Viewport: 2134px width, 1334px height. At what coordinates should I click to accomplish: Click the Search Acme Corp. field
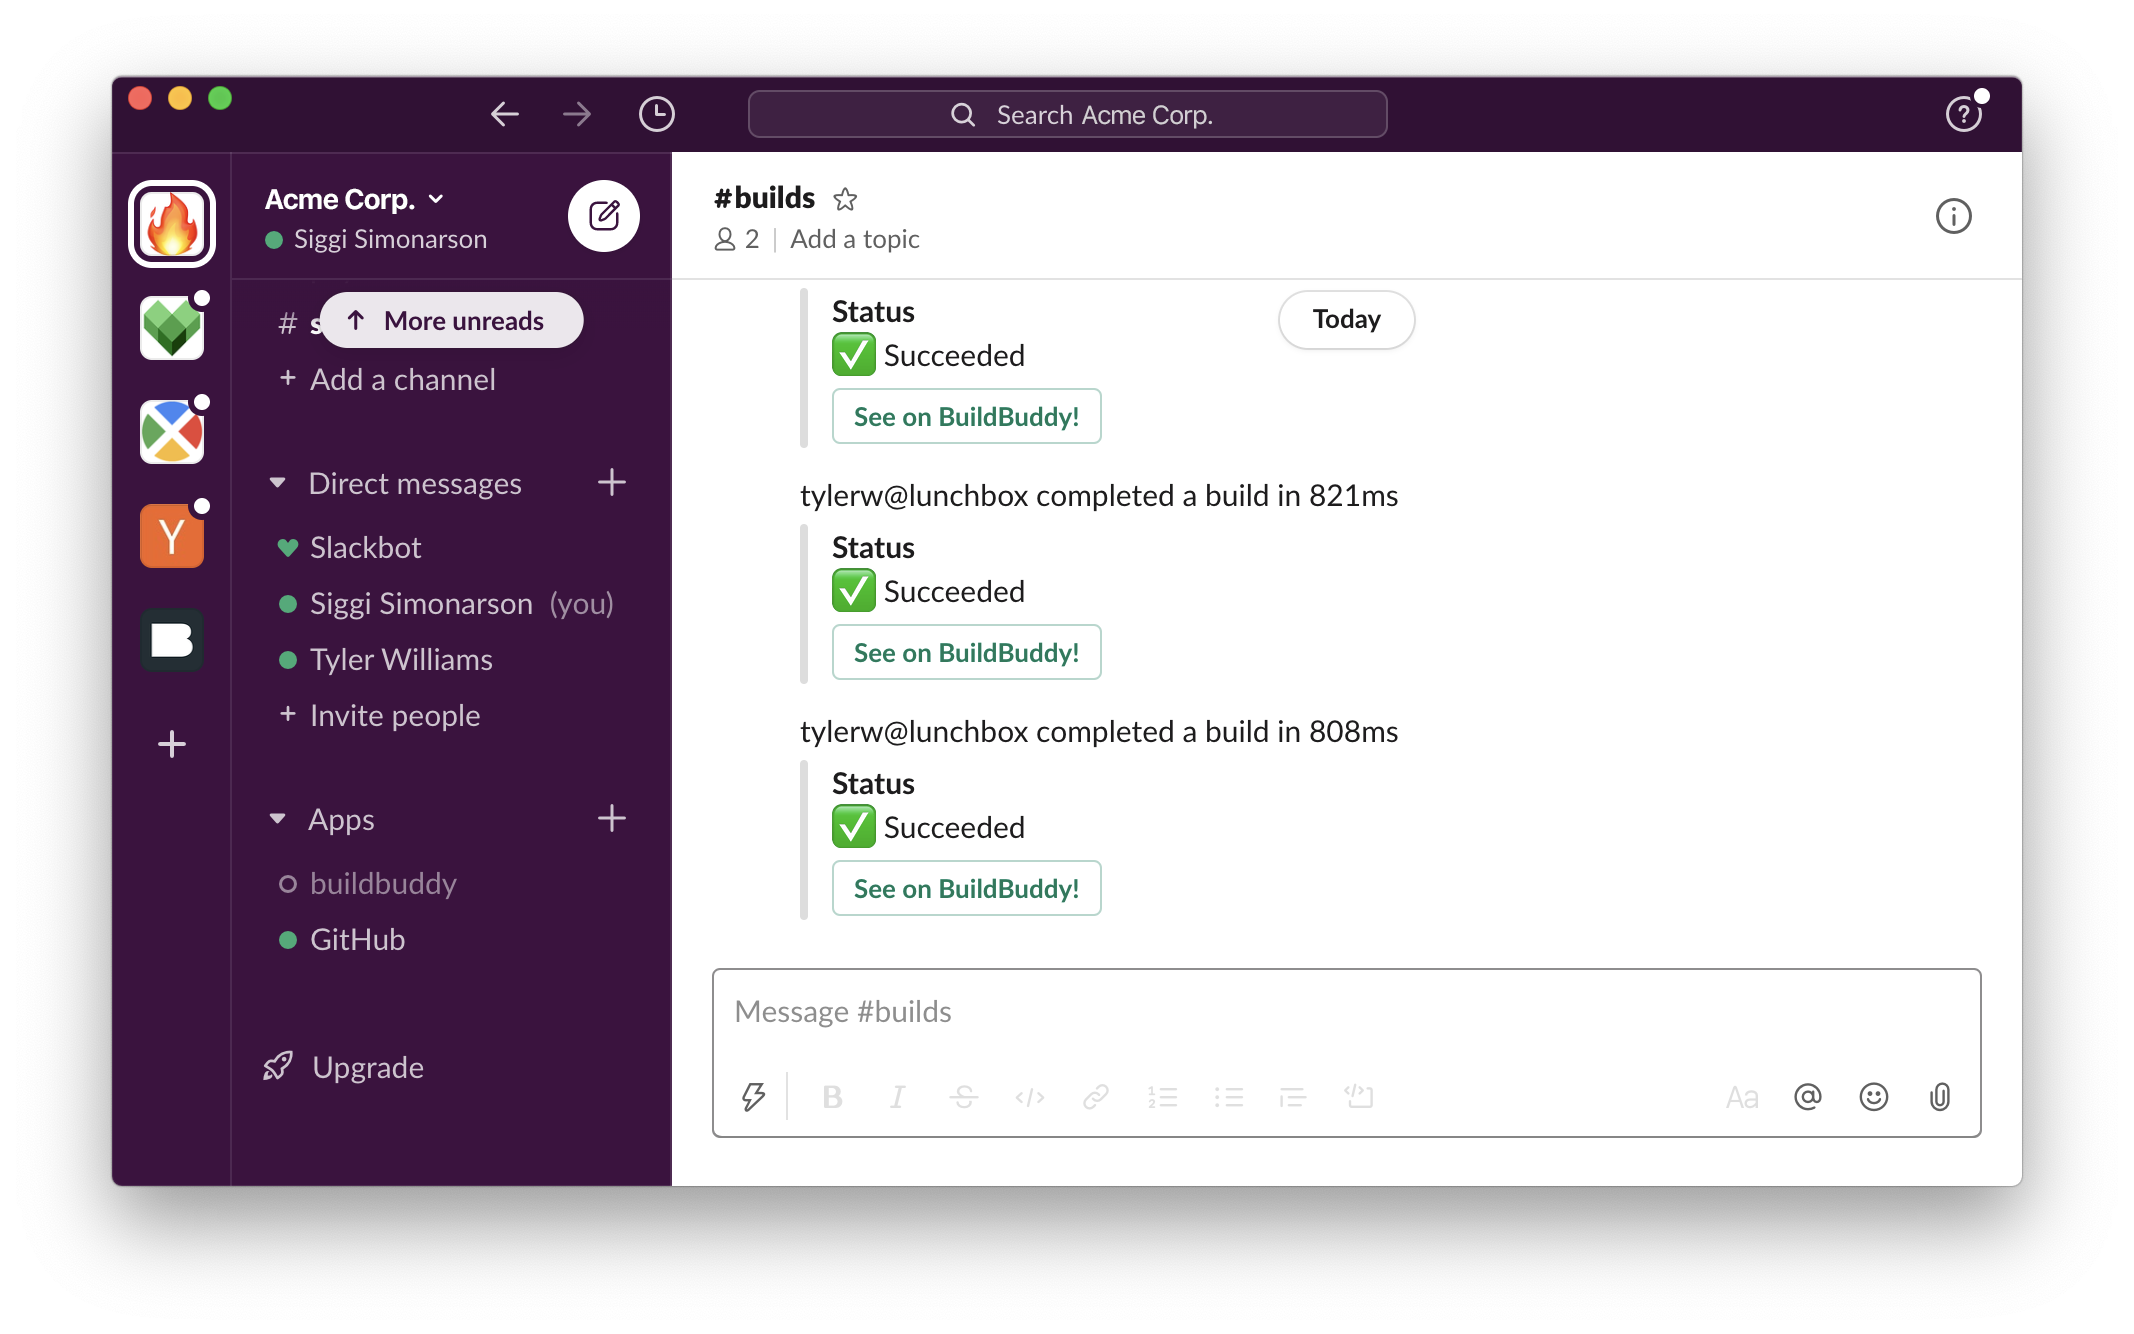click(x=1067, y=114)
